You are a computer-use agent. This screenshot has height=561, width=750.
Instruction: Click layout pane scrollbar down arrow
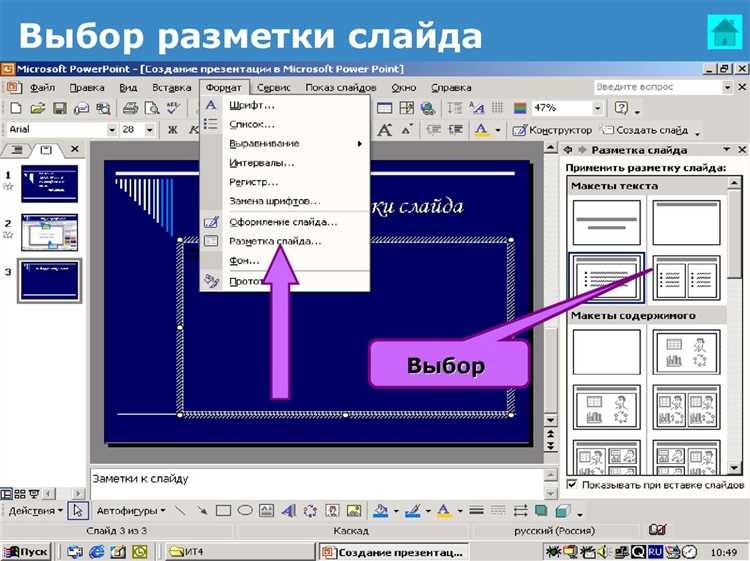734,468
